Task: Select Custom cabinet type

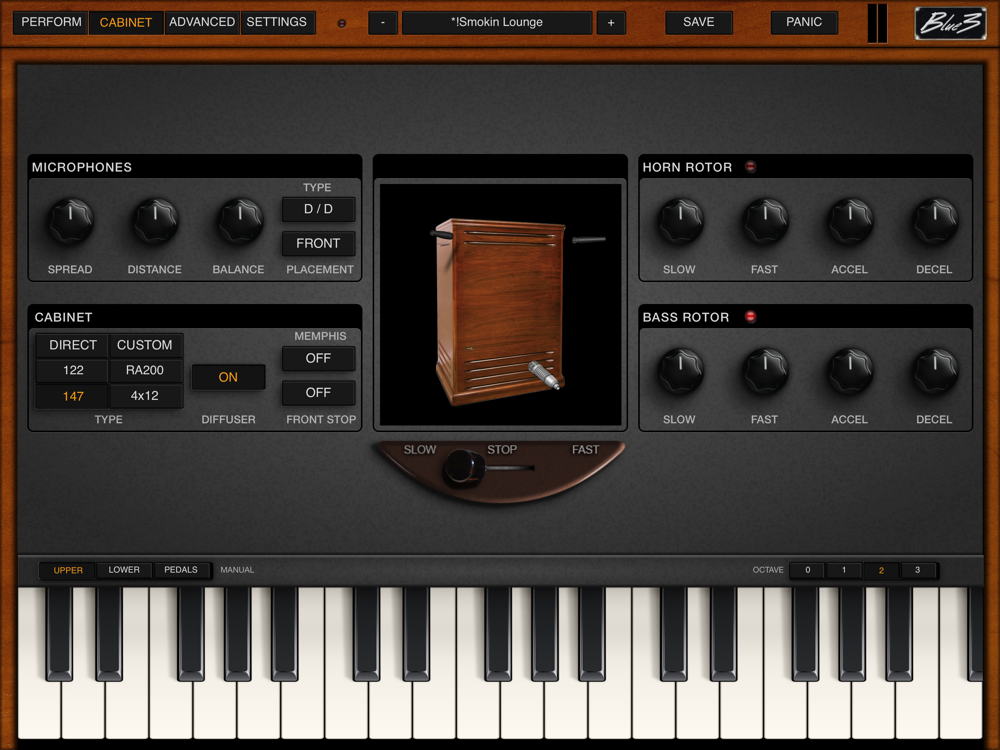Action: [145, 345]
